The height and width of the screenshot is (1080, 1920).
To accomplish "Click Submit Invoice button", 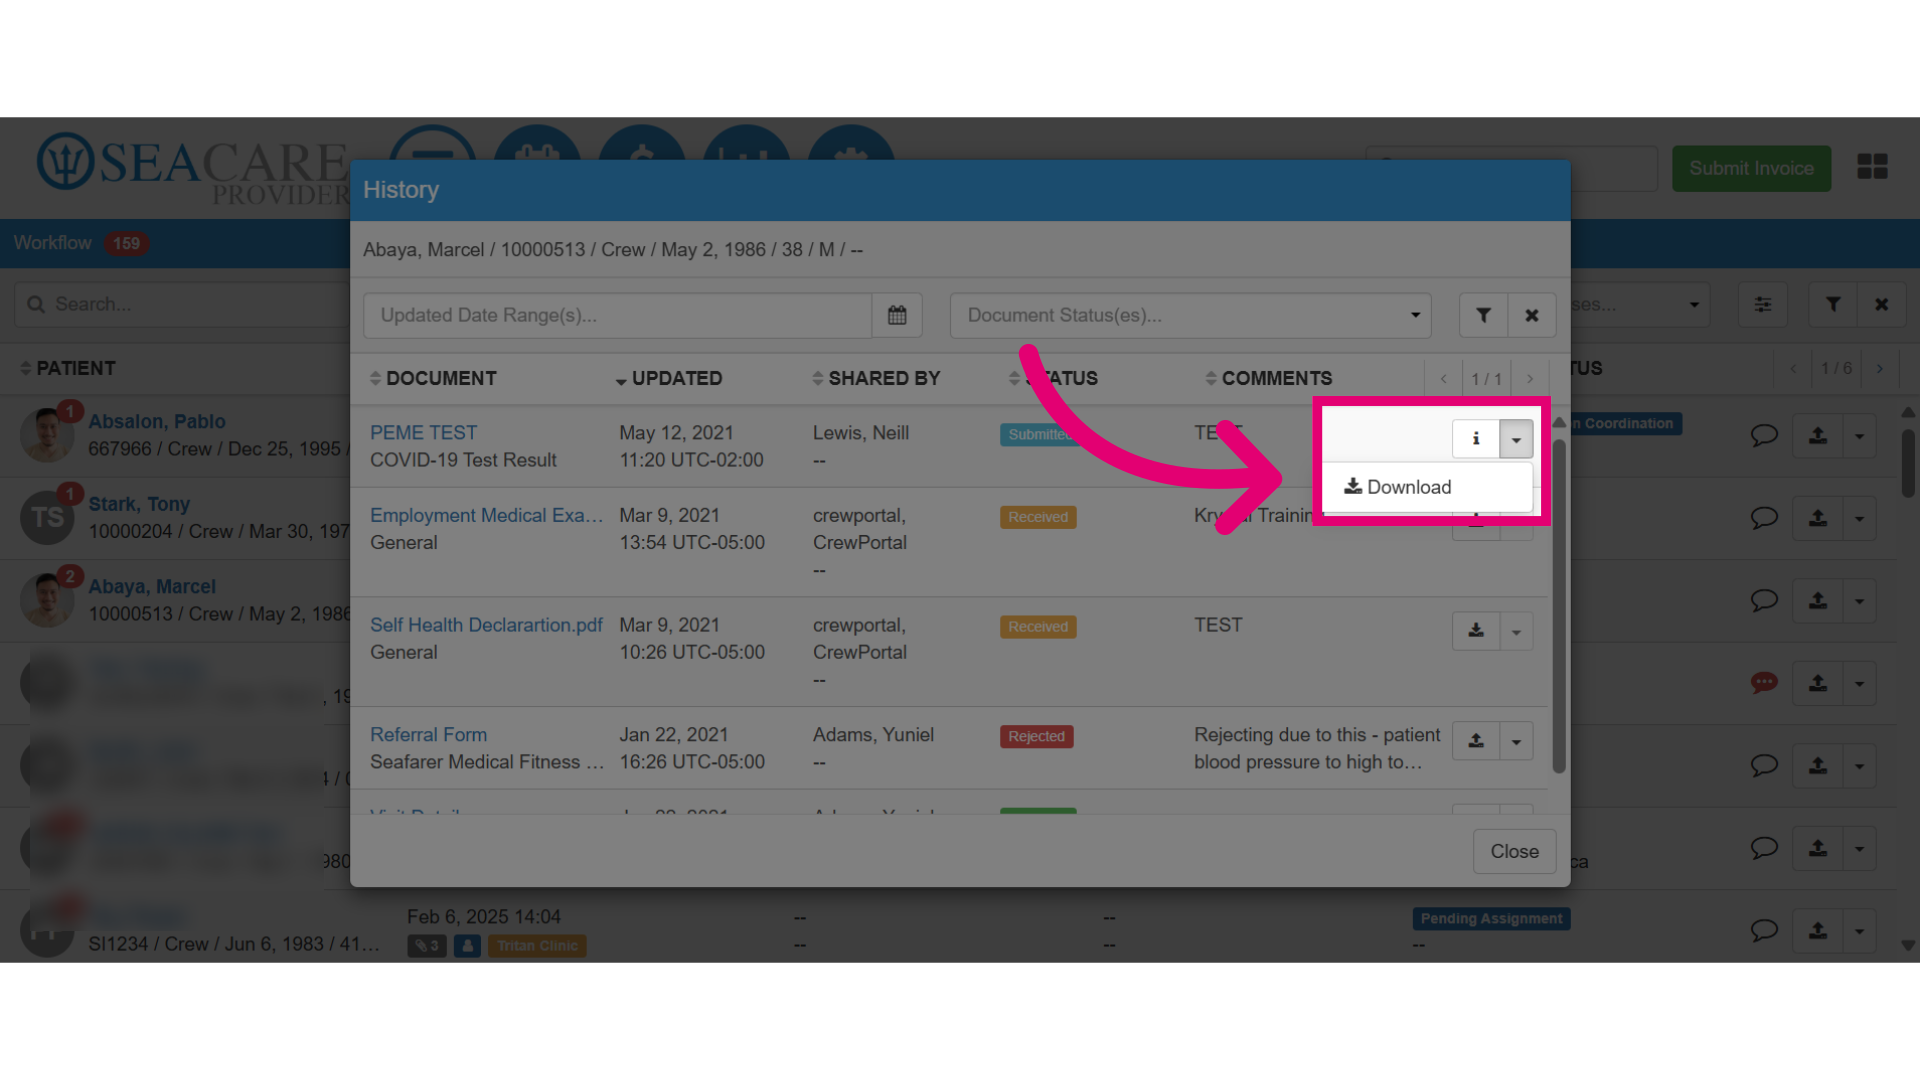I will [x=1751, y=168].
